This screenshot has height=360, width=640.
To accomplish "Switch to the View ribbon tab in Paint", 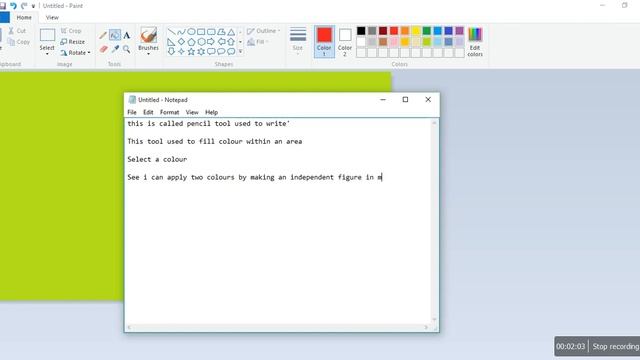I will (52, 18).
